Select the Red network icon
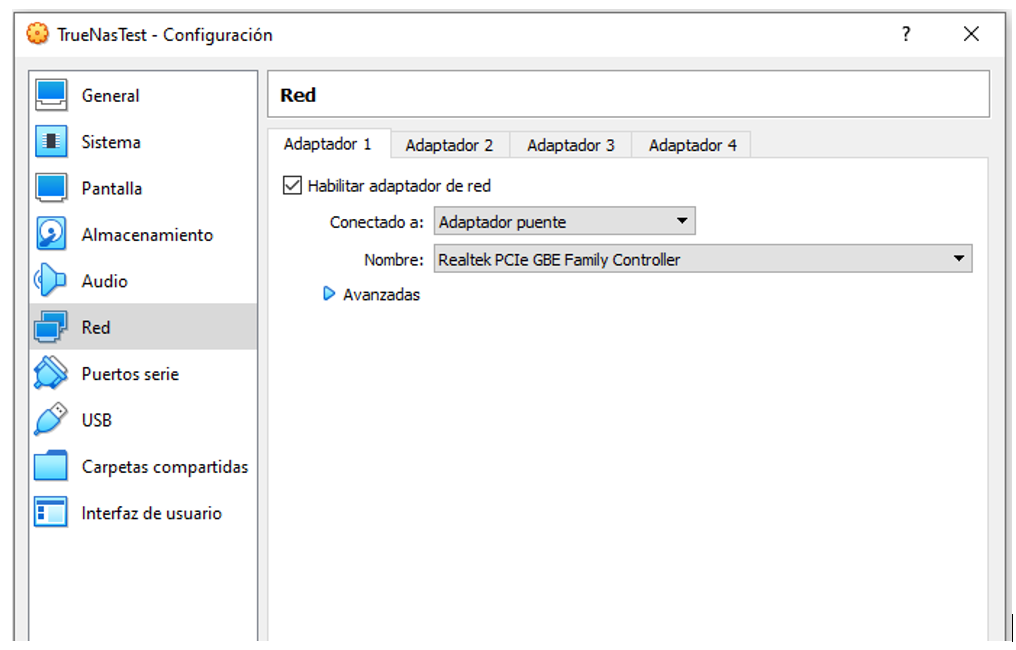This screenshot has width=1016, height=650. coord(51,327)
